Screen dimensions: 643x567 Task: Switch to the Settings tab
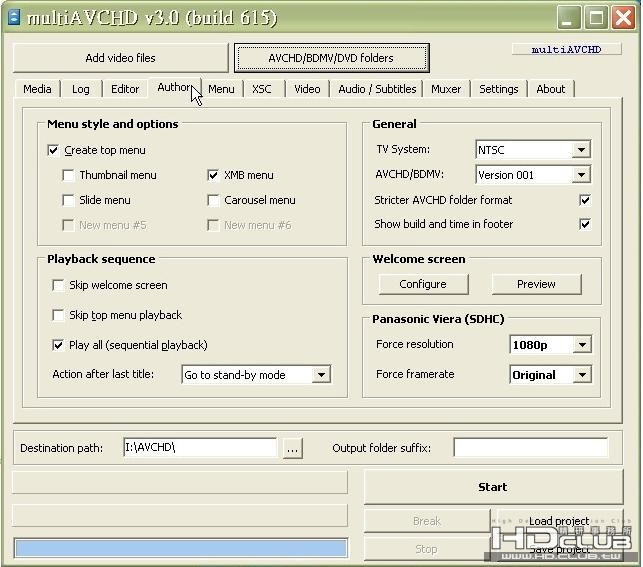[499, 89]
